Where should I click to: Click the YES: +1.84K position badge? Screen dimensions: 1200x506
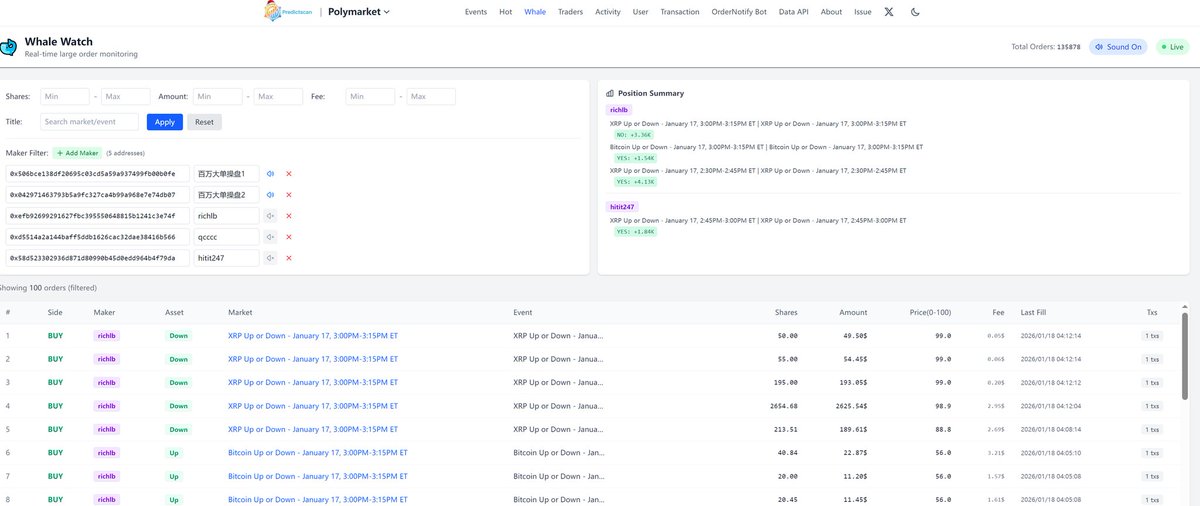click(636, 231)
